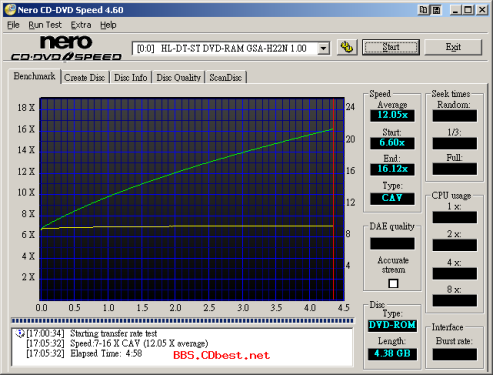This screenshot has width=493, height=375.
Task: Click the Nero CD-DVD Speed logo
Action: (x=66, y=49)
